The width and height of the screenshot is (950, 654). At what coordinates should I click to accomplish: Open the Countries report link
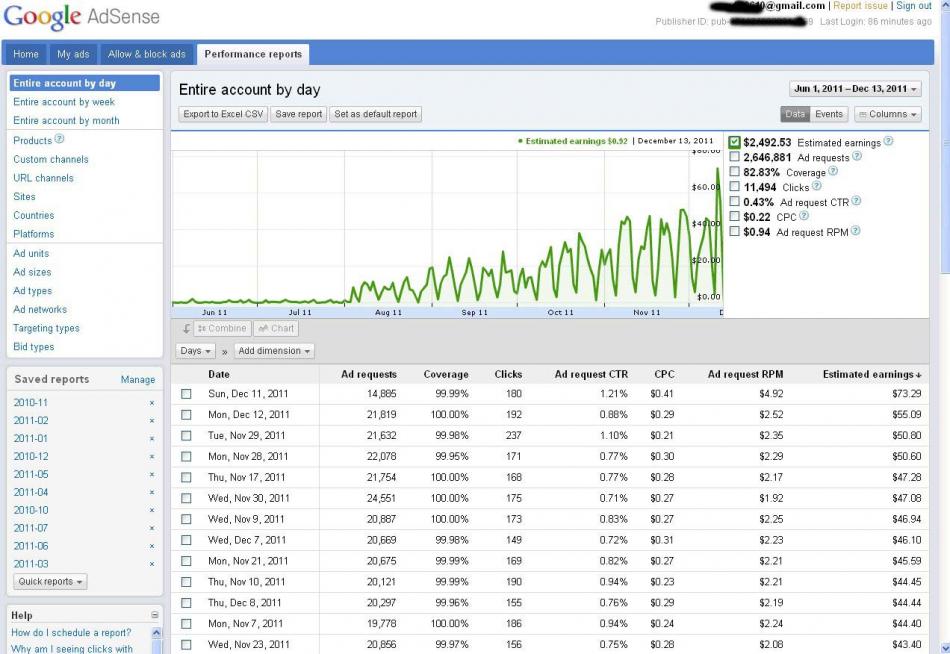click(34, 215)
